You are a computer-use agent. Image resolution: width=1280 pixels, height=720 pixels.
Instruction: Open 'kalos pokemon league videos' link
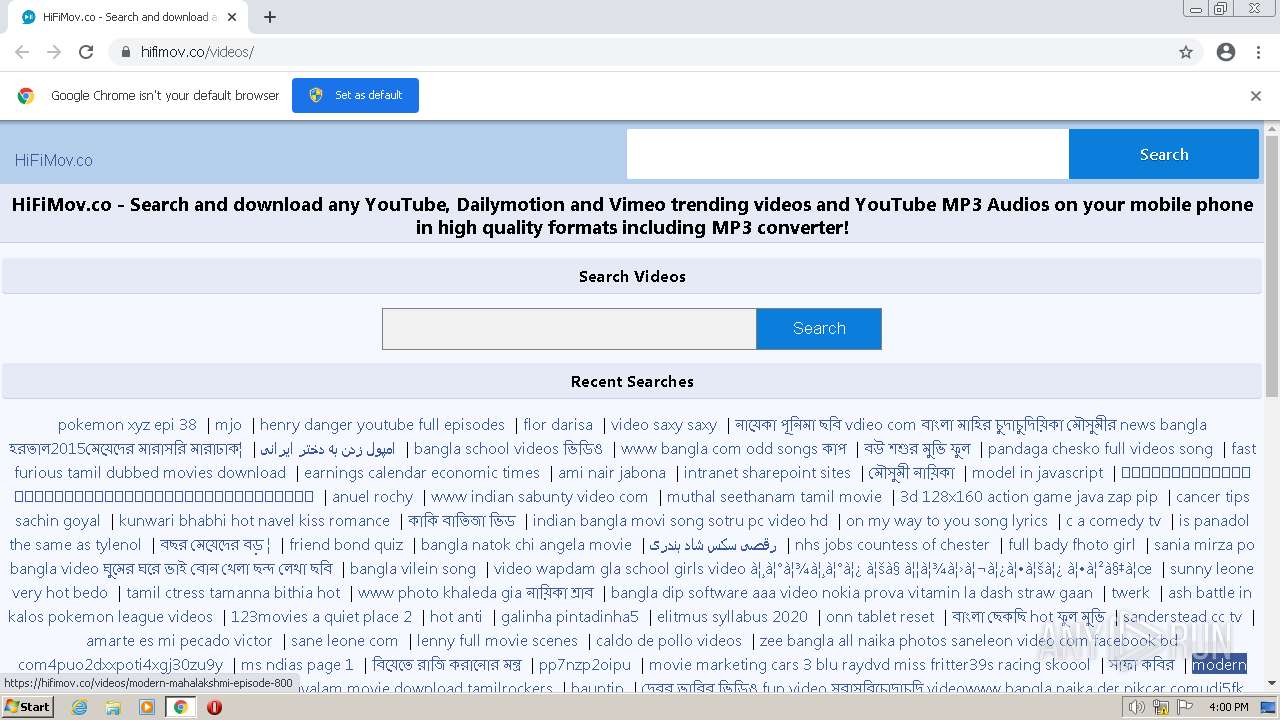pos(111,617)
